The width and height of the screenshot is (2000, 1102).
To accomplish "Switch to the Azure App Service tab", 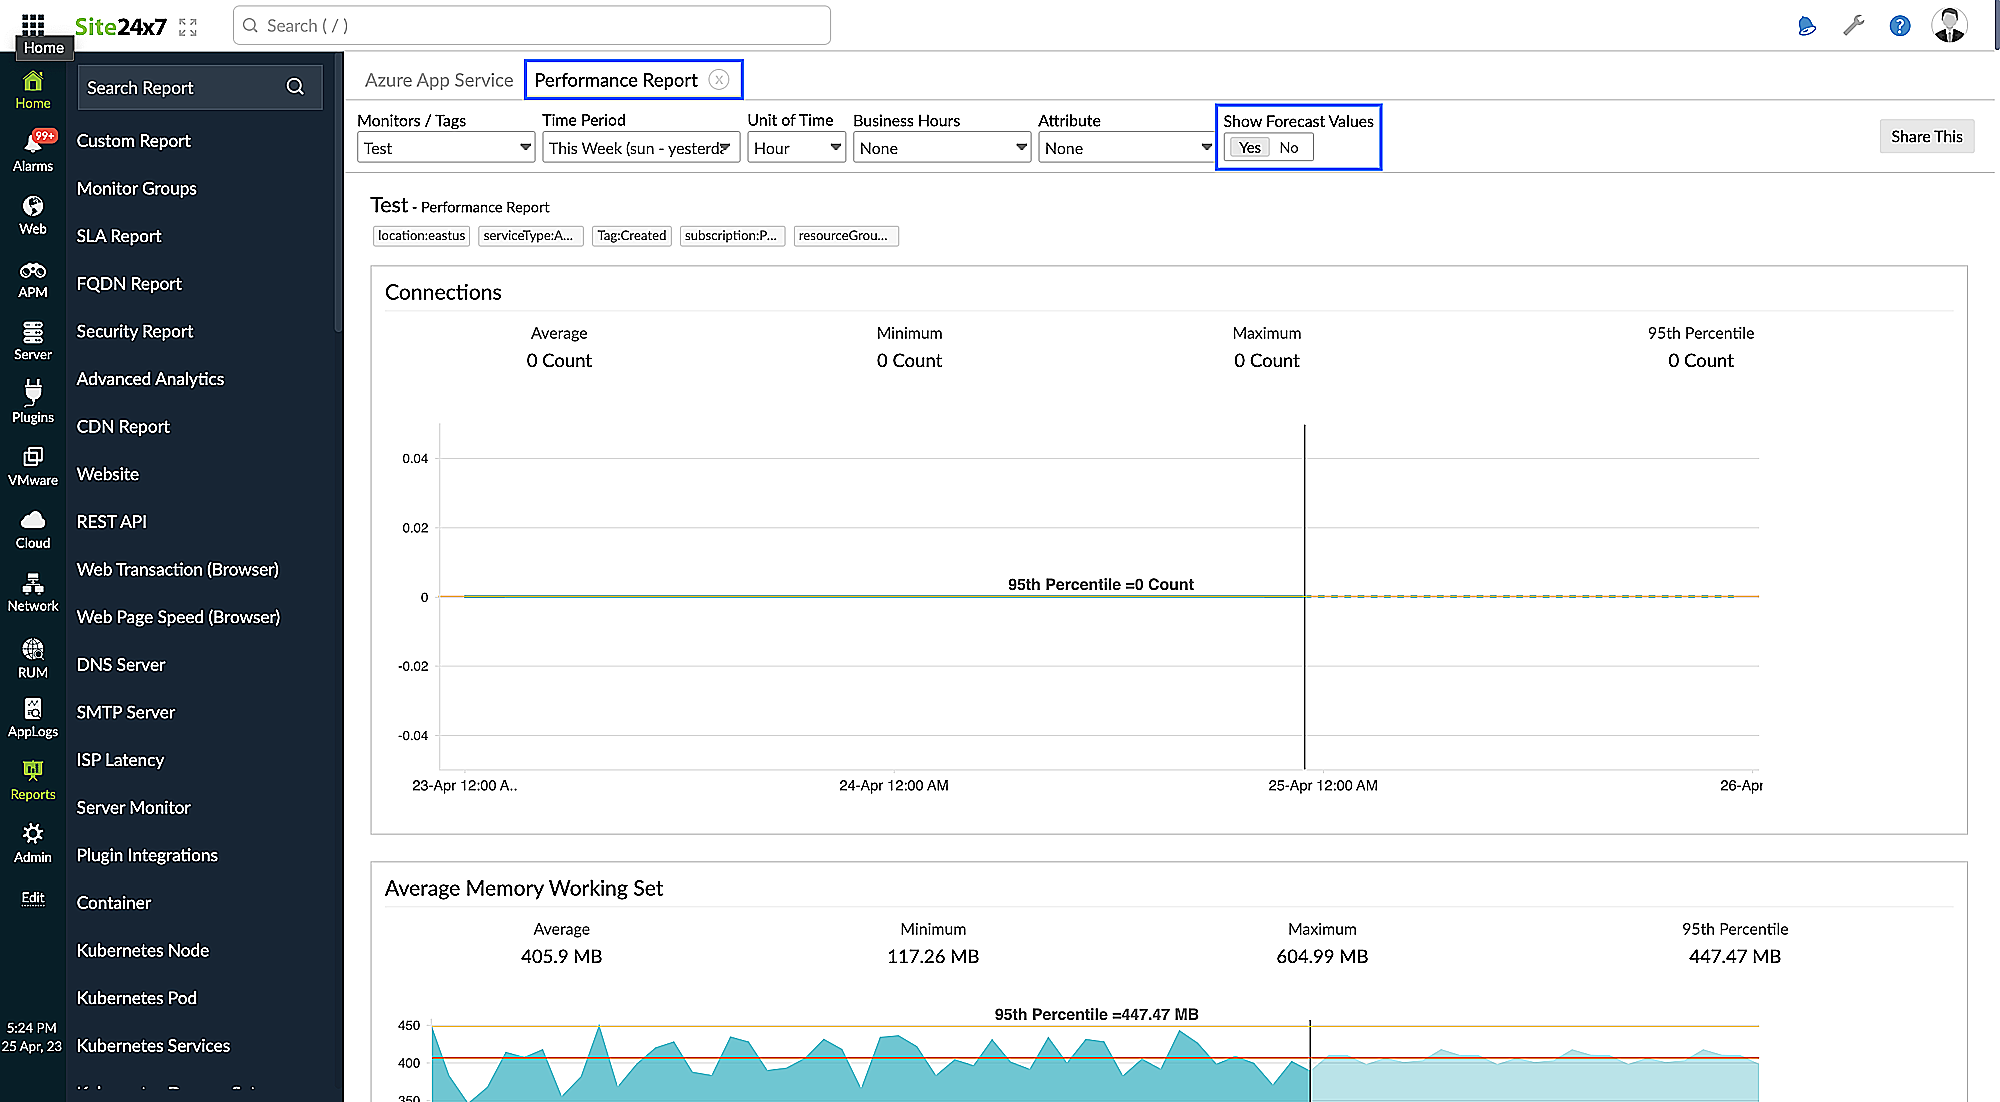I will click(438, 80).
